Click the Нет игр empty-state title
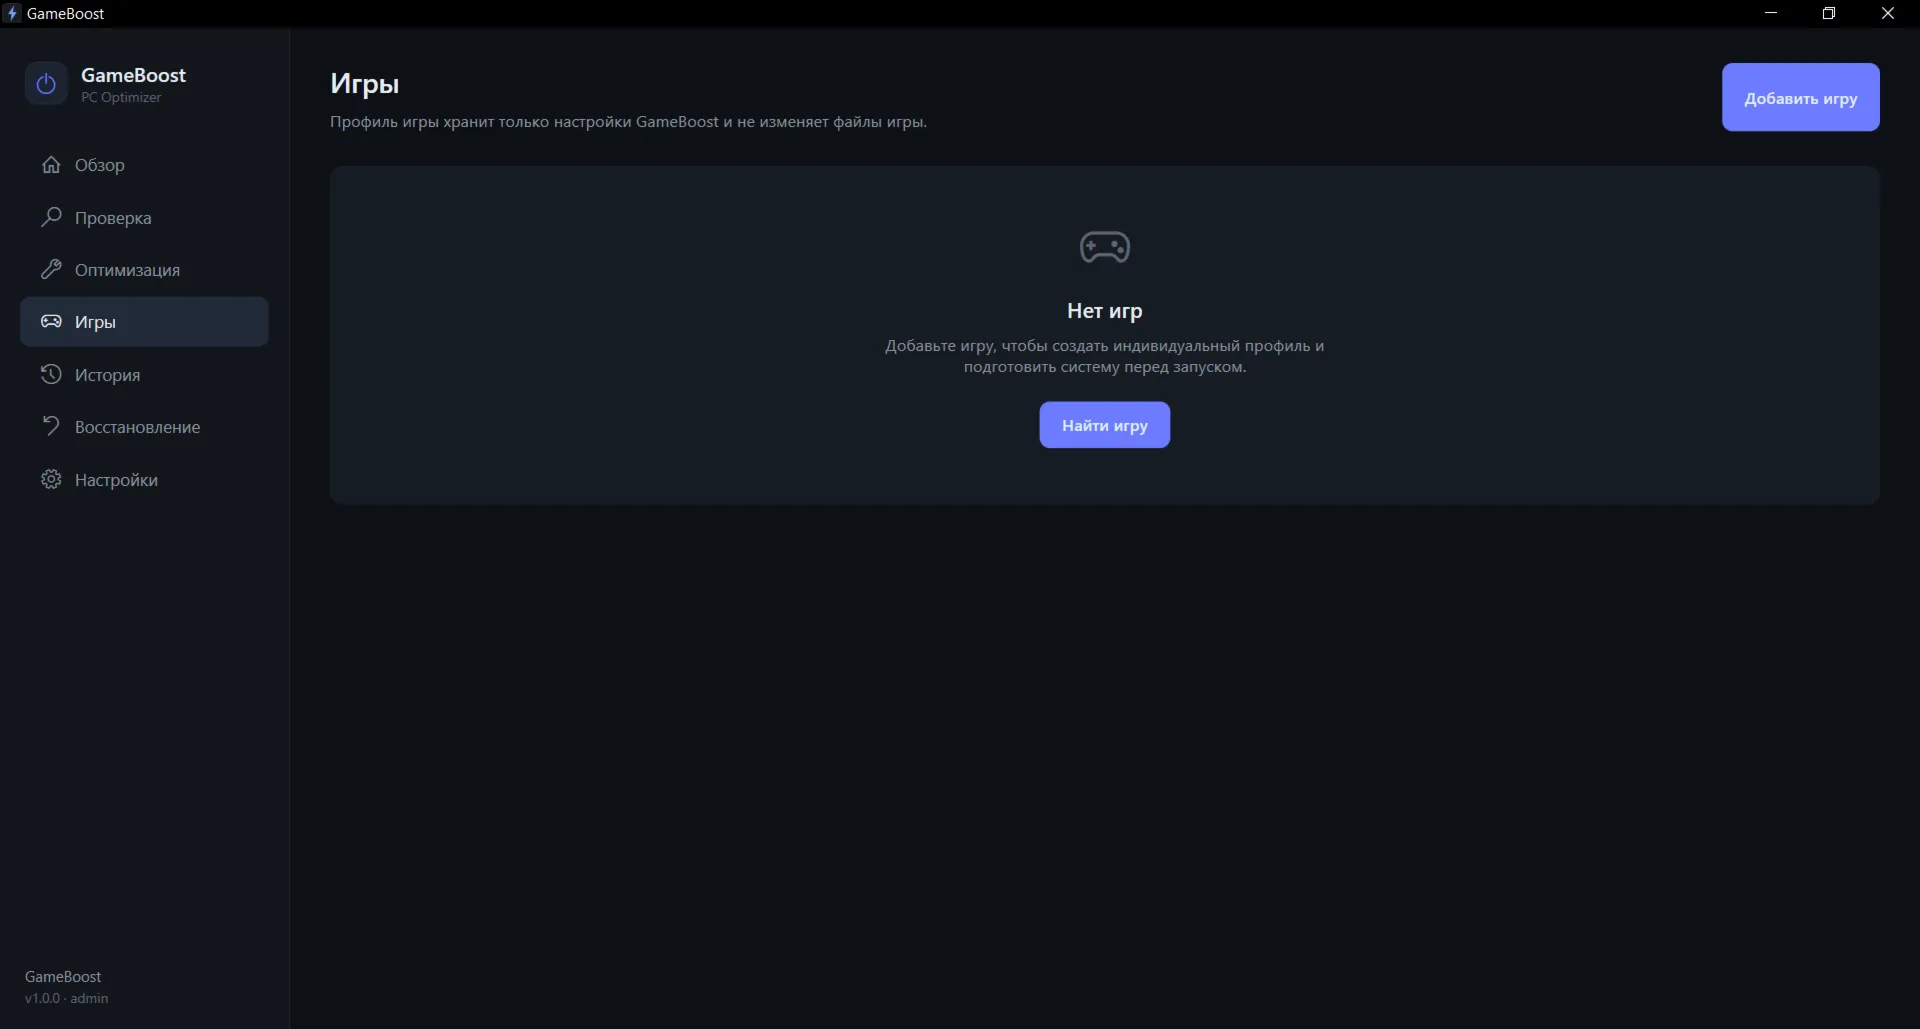1920x1029 pixels. 1105,311
